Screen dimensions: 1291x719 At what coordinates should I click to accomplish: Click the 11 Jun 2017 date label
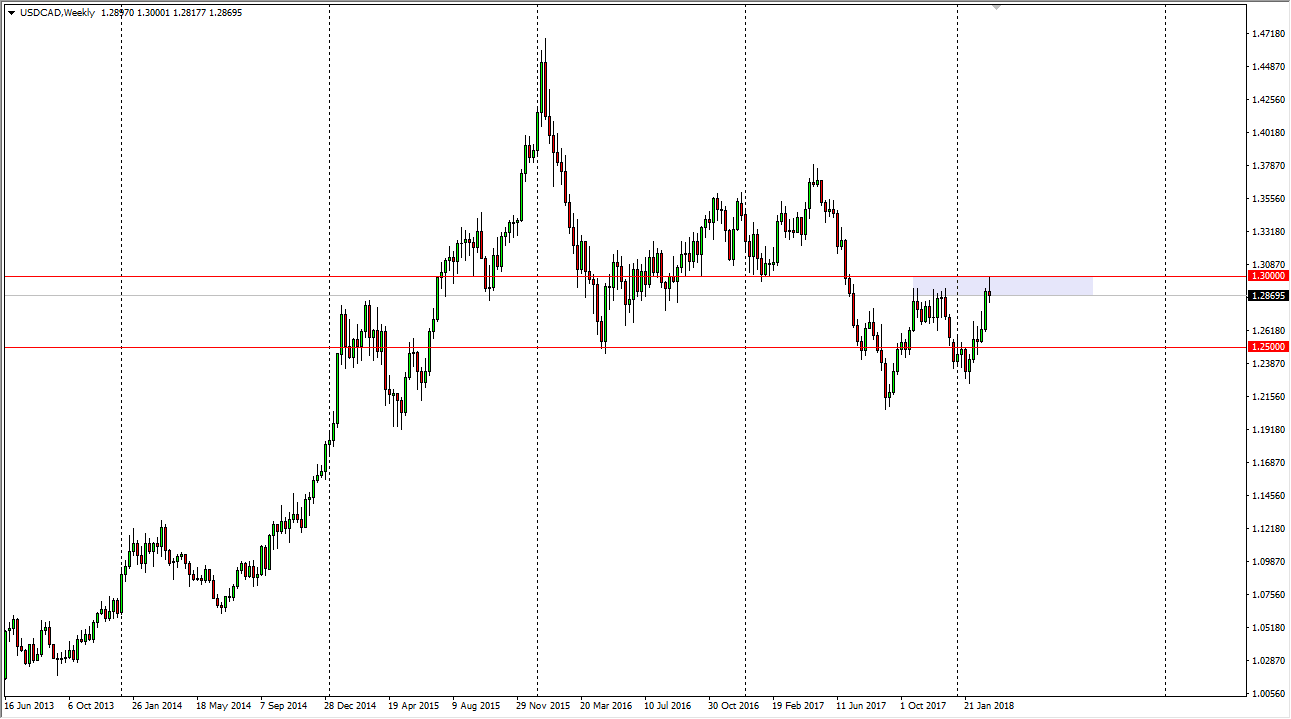coord(862,705)
